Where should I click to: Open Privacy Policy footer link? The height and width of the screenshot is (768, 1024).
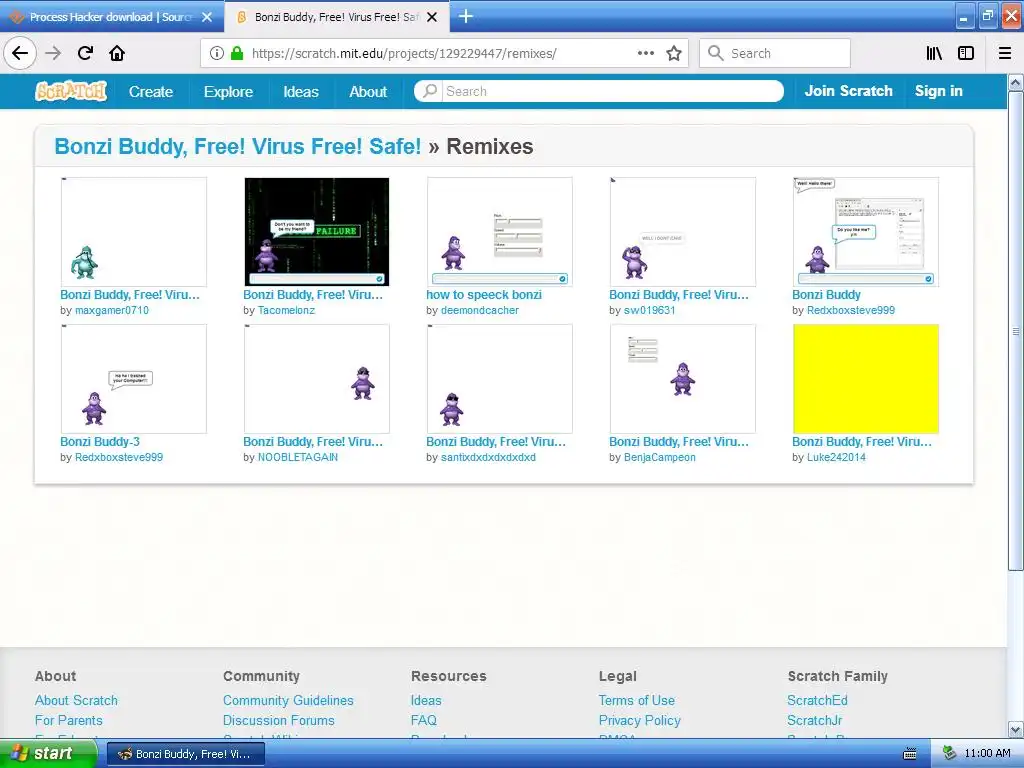coord(640,720)
